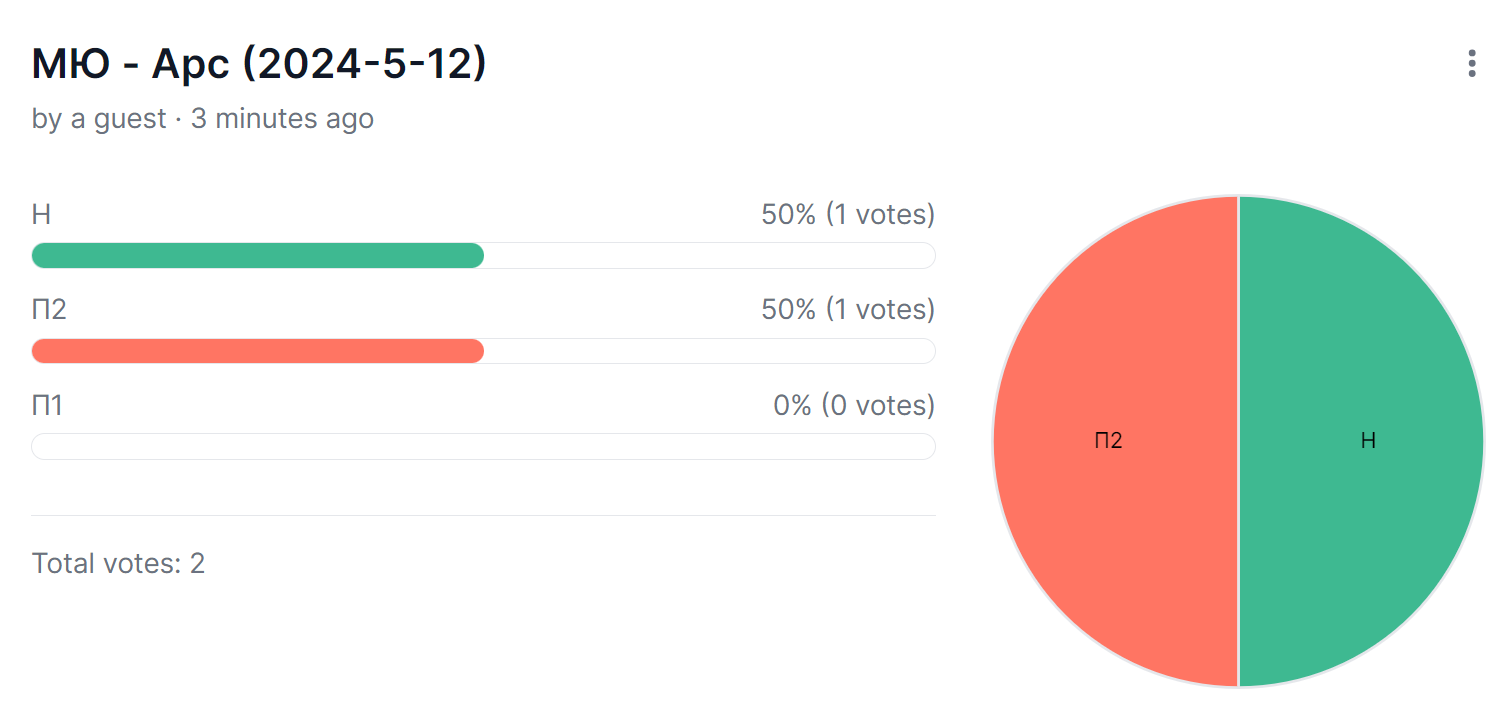The image size is (1495, 722).
Task: Click the Н option label
Action: pos(41,214)
